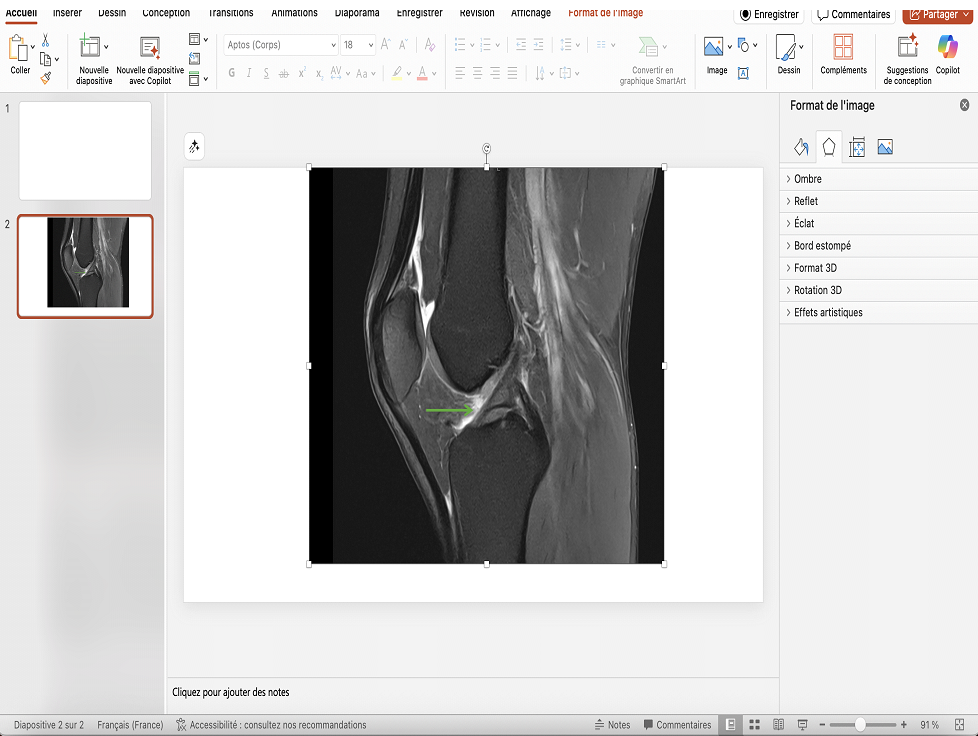The width and height of the screenshot is (978, 736).
Task: Click the Suggestions de conception icon
Action: (x=907, y=48)
